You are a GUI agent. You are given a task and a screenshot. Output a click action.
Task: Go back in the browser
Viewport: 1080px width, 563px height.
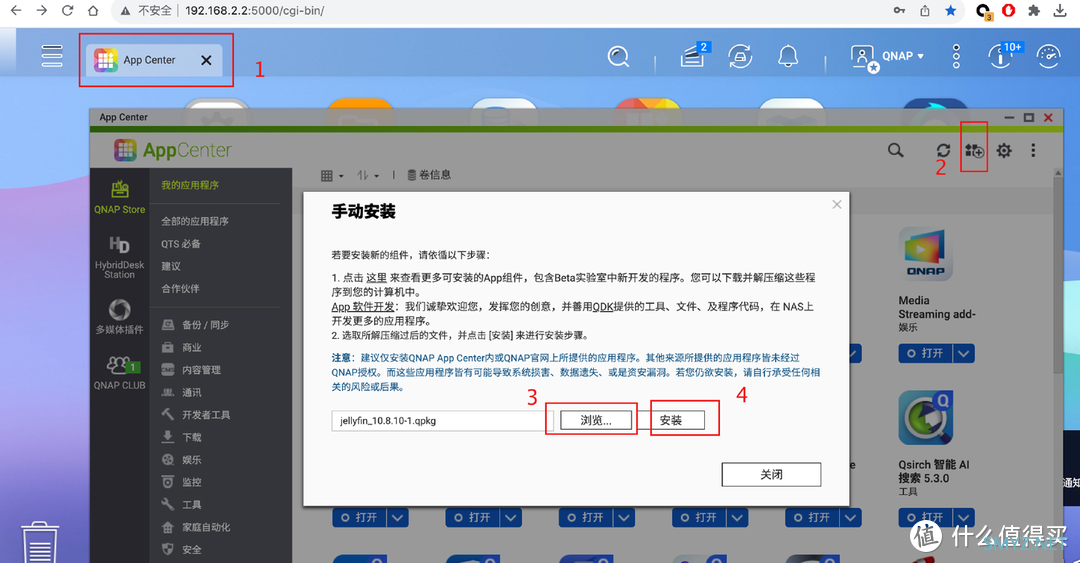tap(16, 10)
